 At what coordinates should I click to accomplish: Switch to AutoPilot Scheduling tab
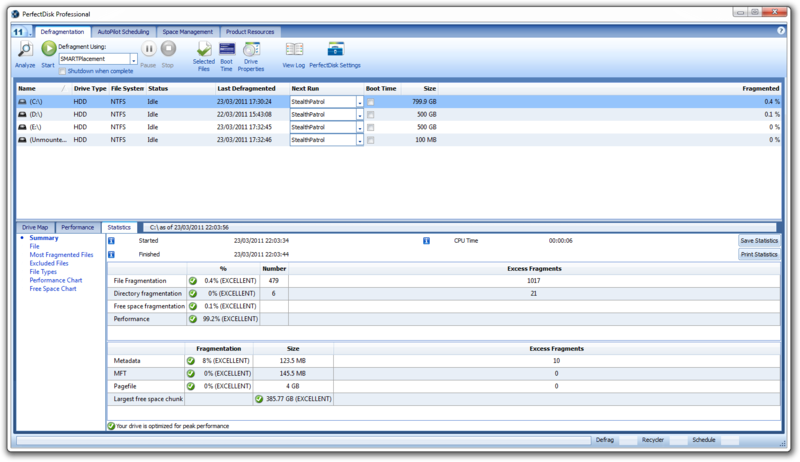click(123, 32)
